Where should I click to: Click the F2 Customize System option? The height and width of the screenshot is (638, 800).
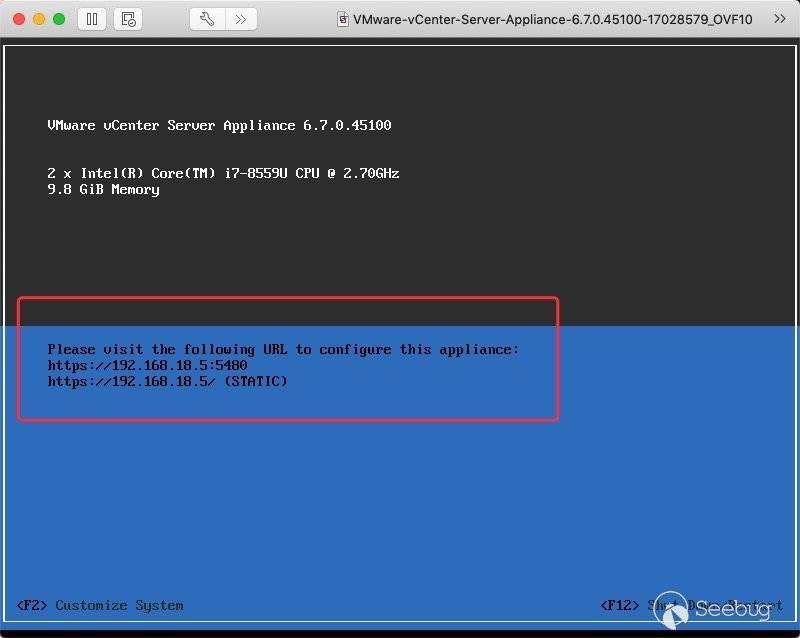pyautogui.click(x=100, y=605)
